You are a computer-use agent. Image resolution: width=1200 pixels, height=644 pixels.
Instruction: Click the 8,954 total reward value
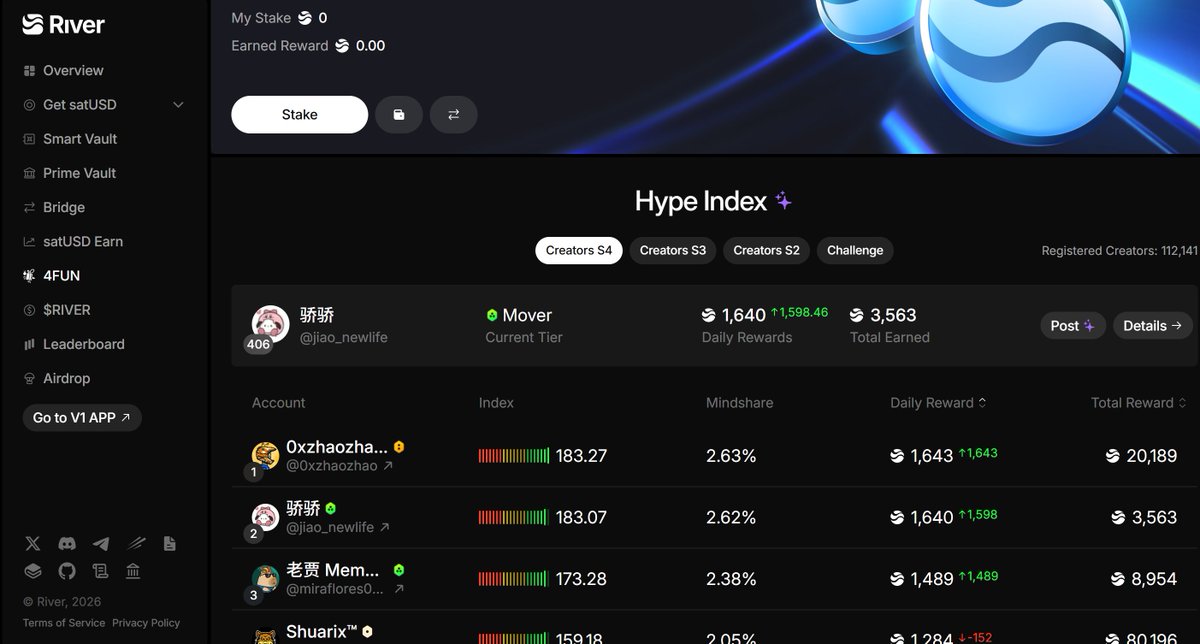(x=1156, y=579)
